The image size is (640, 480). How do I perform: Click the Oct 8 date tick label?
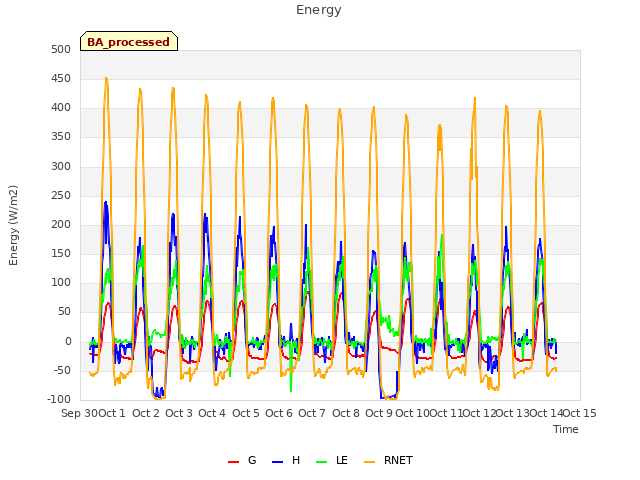[x=346, y=413]
